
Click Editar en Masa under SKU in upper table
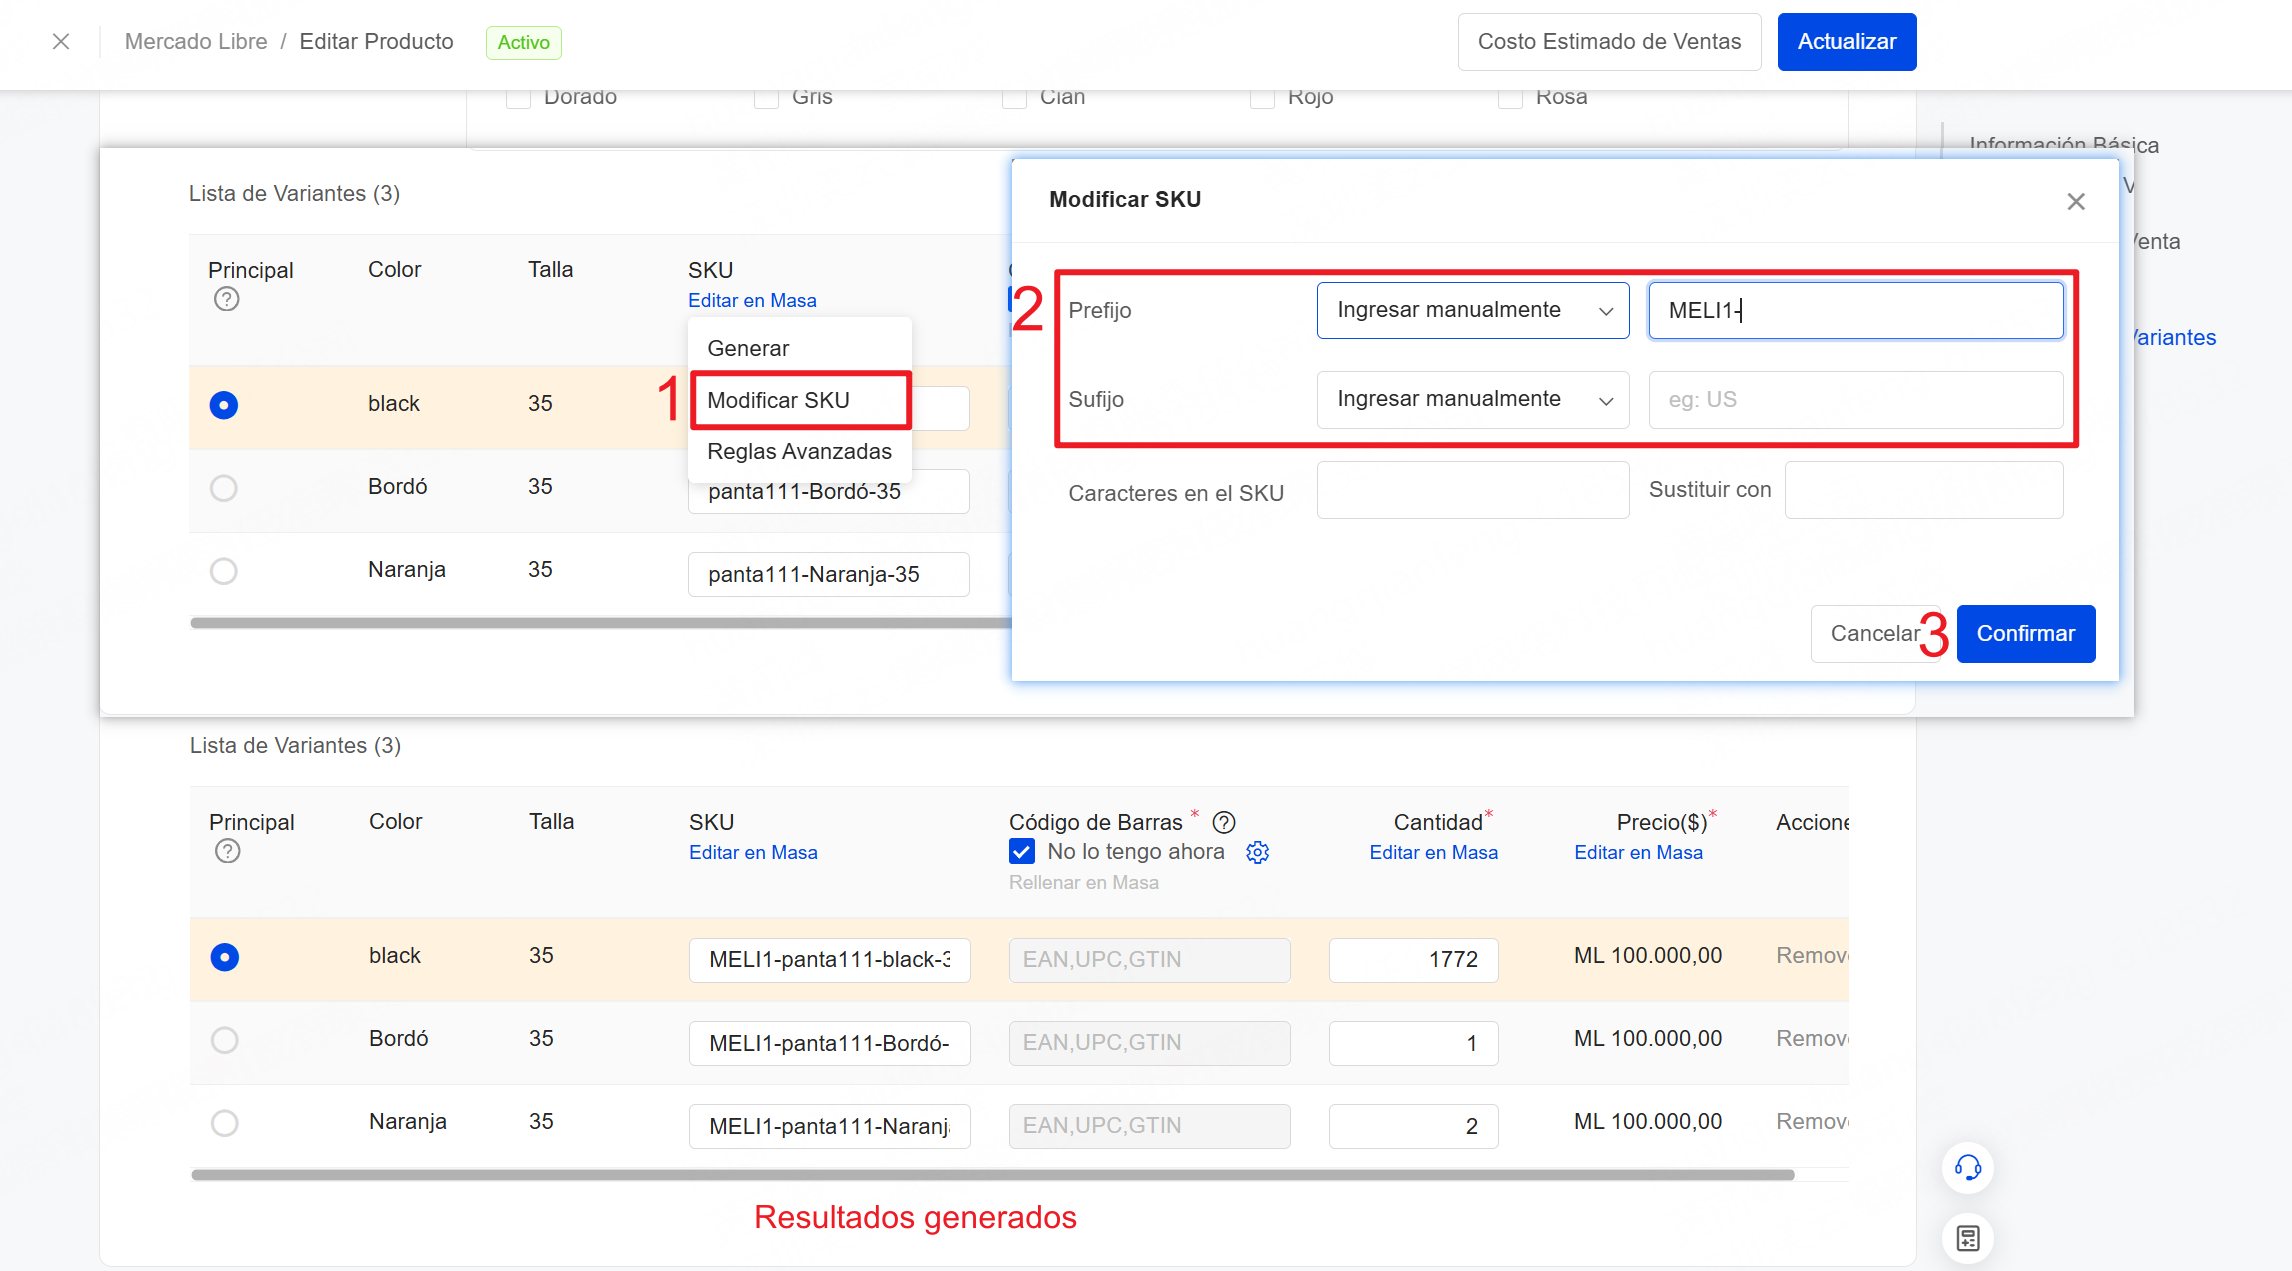point(752,300)
